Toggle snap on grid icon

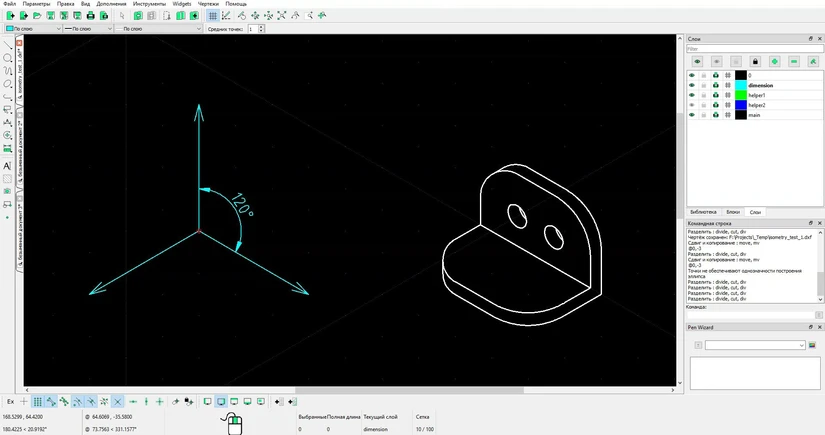[37, 401]
